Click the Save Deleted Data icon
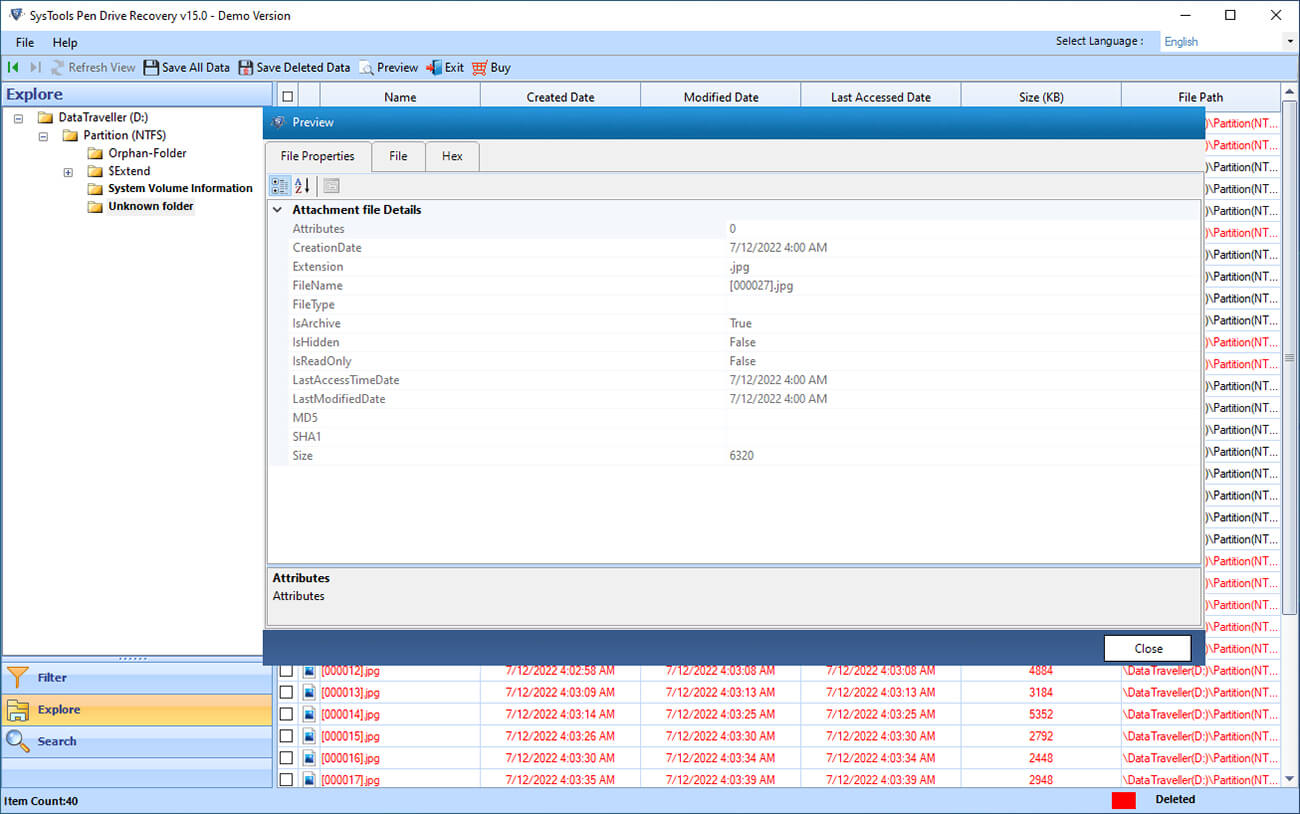The width and height of the screenshot is (1300, 814). point(244,67)
